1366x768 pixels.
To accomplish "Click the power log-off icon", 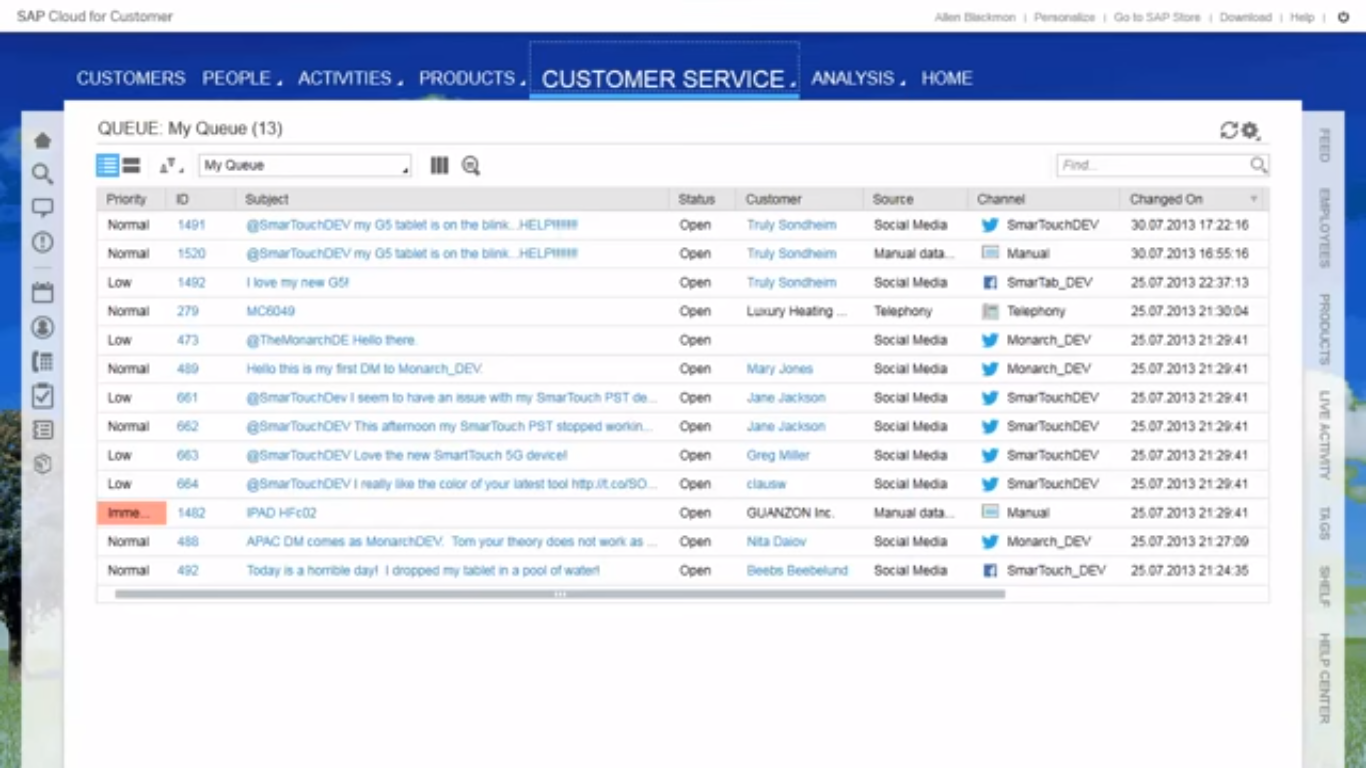I will point(1343,17).
